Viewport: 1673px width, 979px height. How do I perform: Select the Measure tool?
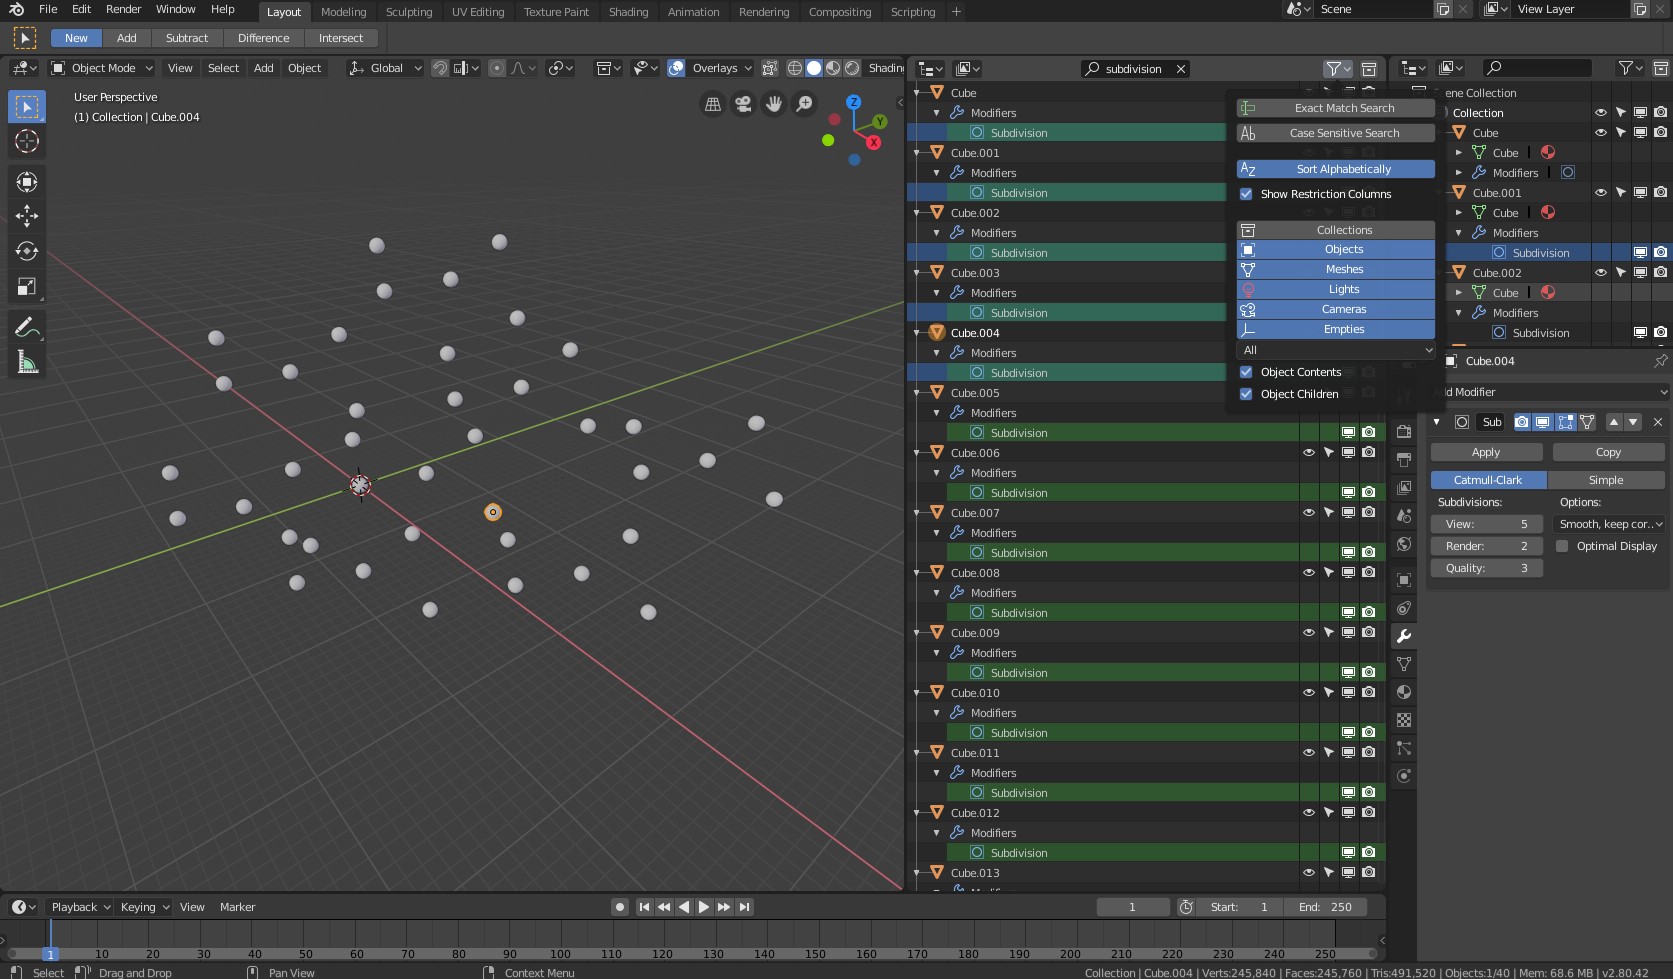[27, 363]
